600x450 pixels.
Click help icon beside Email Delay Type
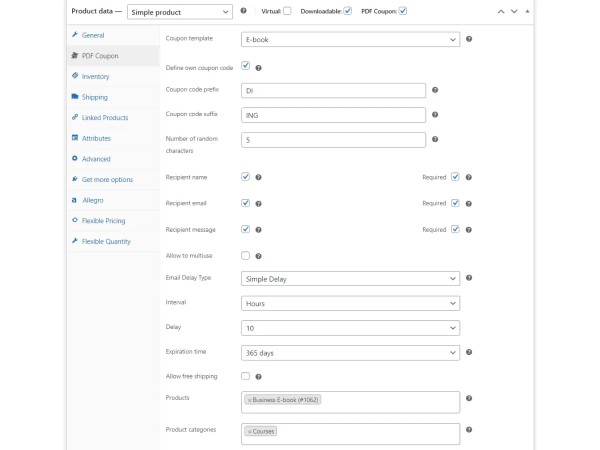pyautogui.click(x=469, y=278)
